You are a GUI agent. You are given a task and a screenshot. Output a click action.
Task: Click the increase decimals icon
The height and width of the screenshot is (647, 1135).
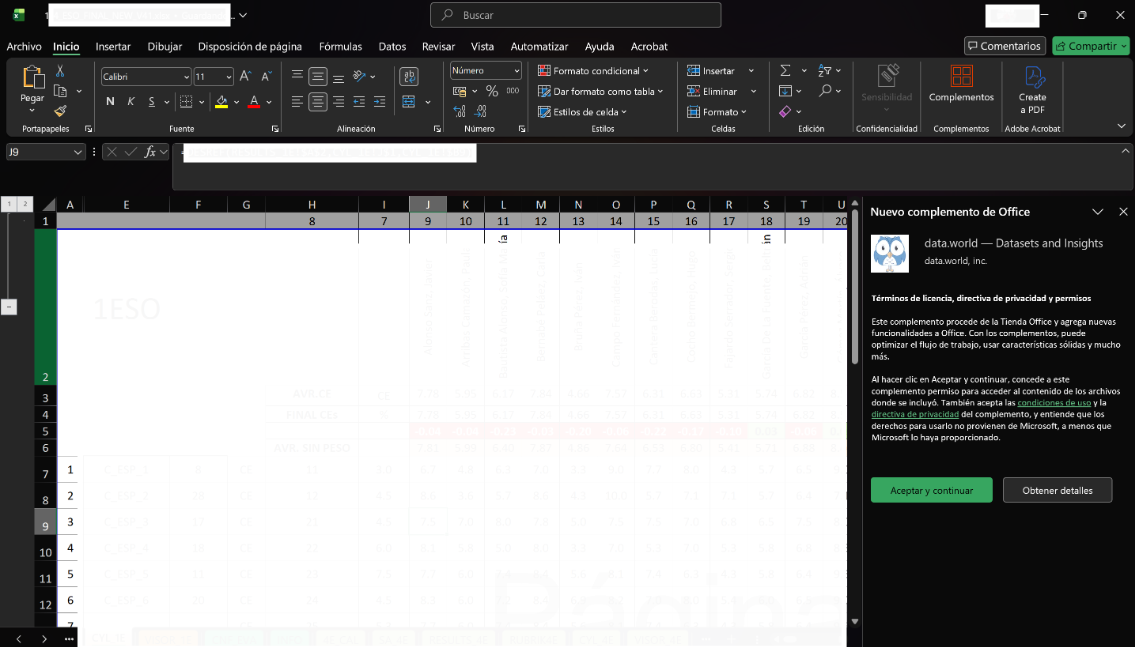coord(460,111)
